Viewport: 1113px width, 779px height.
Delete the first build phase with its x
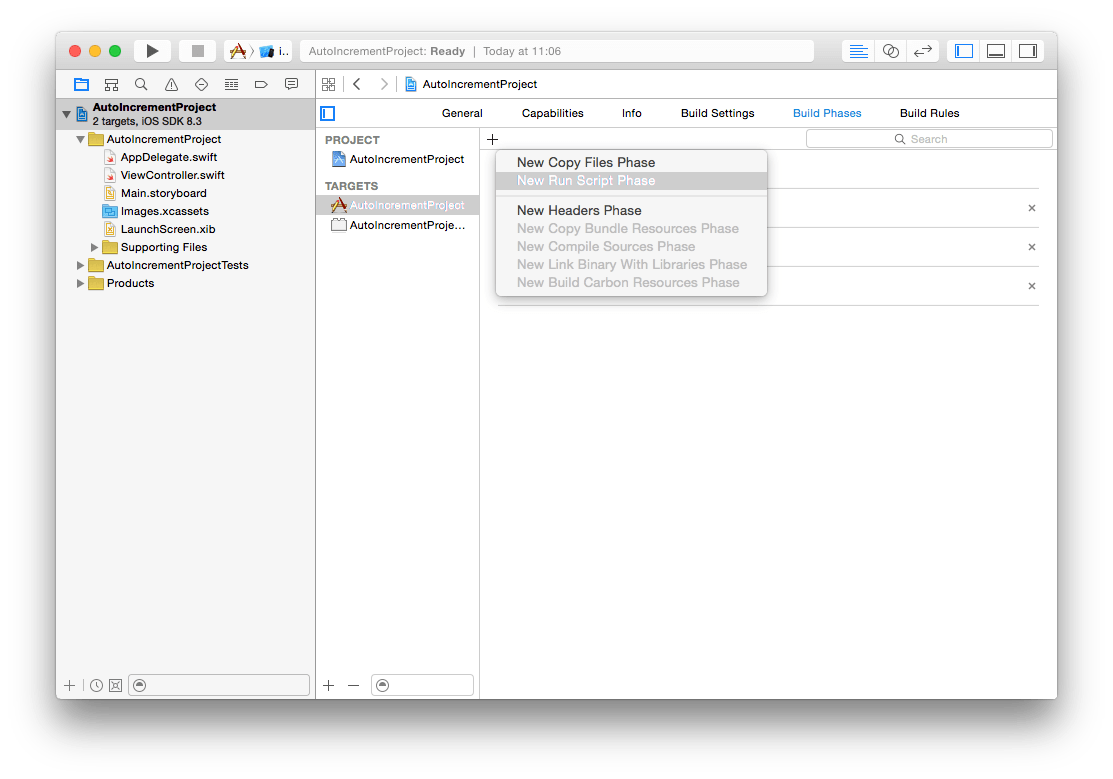[1032, 208]
